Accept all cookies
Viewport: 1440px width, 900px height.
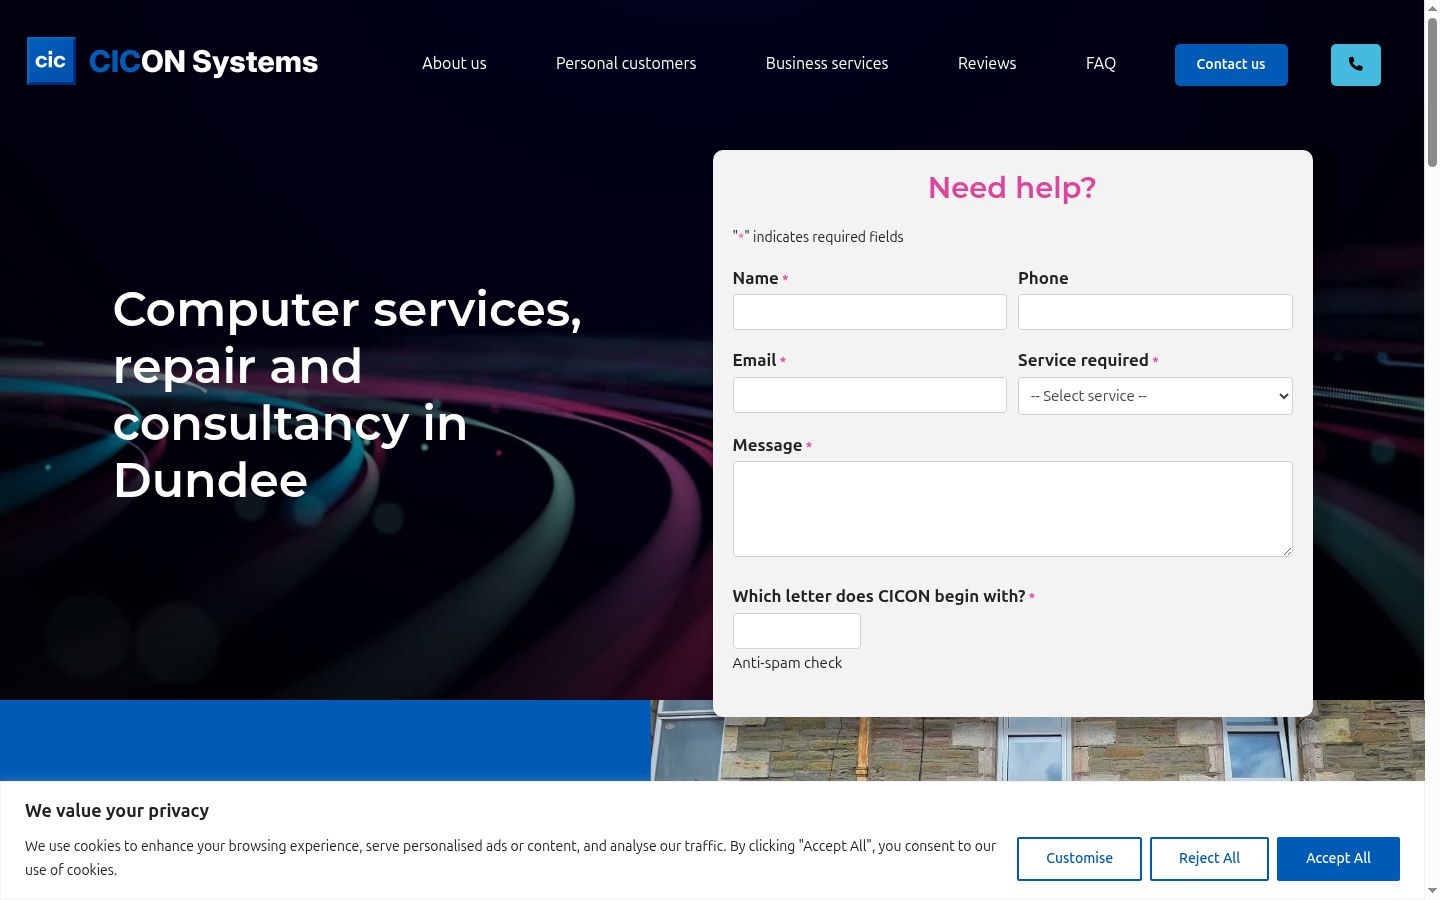tap(1338, 859)
